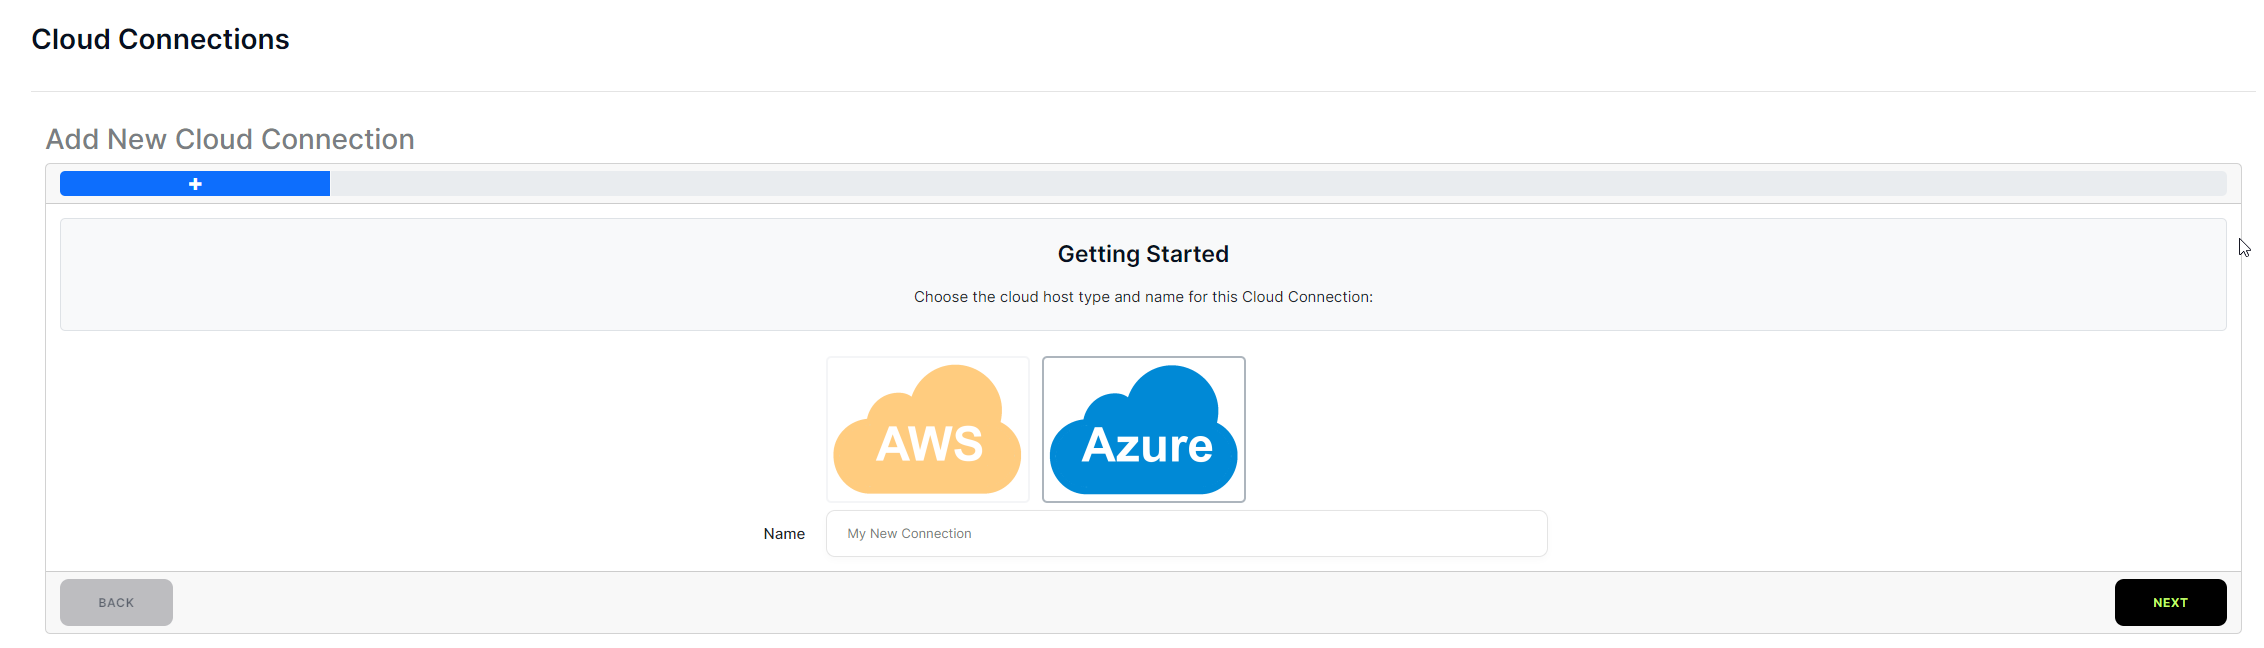Click the top bump of the blue Azure cloud
Viewport: 2264px width, 648px height.
click(1172, 386)
